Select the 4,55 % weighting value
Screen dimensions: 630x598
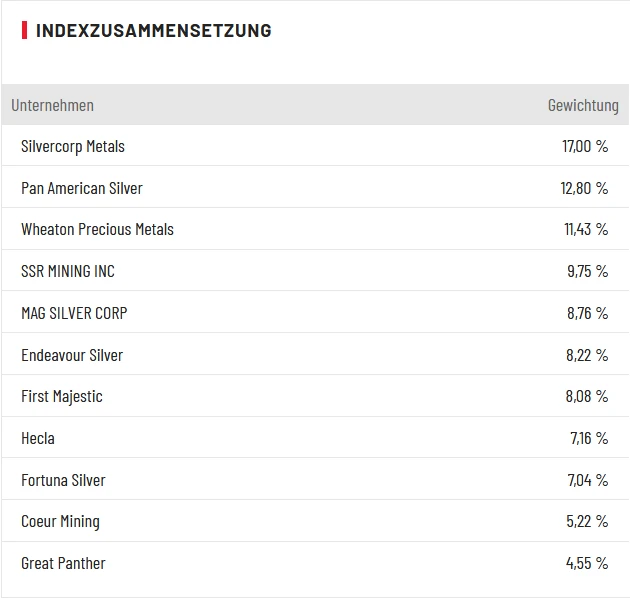point(586,563)
